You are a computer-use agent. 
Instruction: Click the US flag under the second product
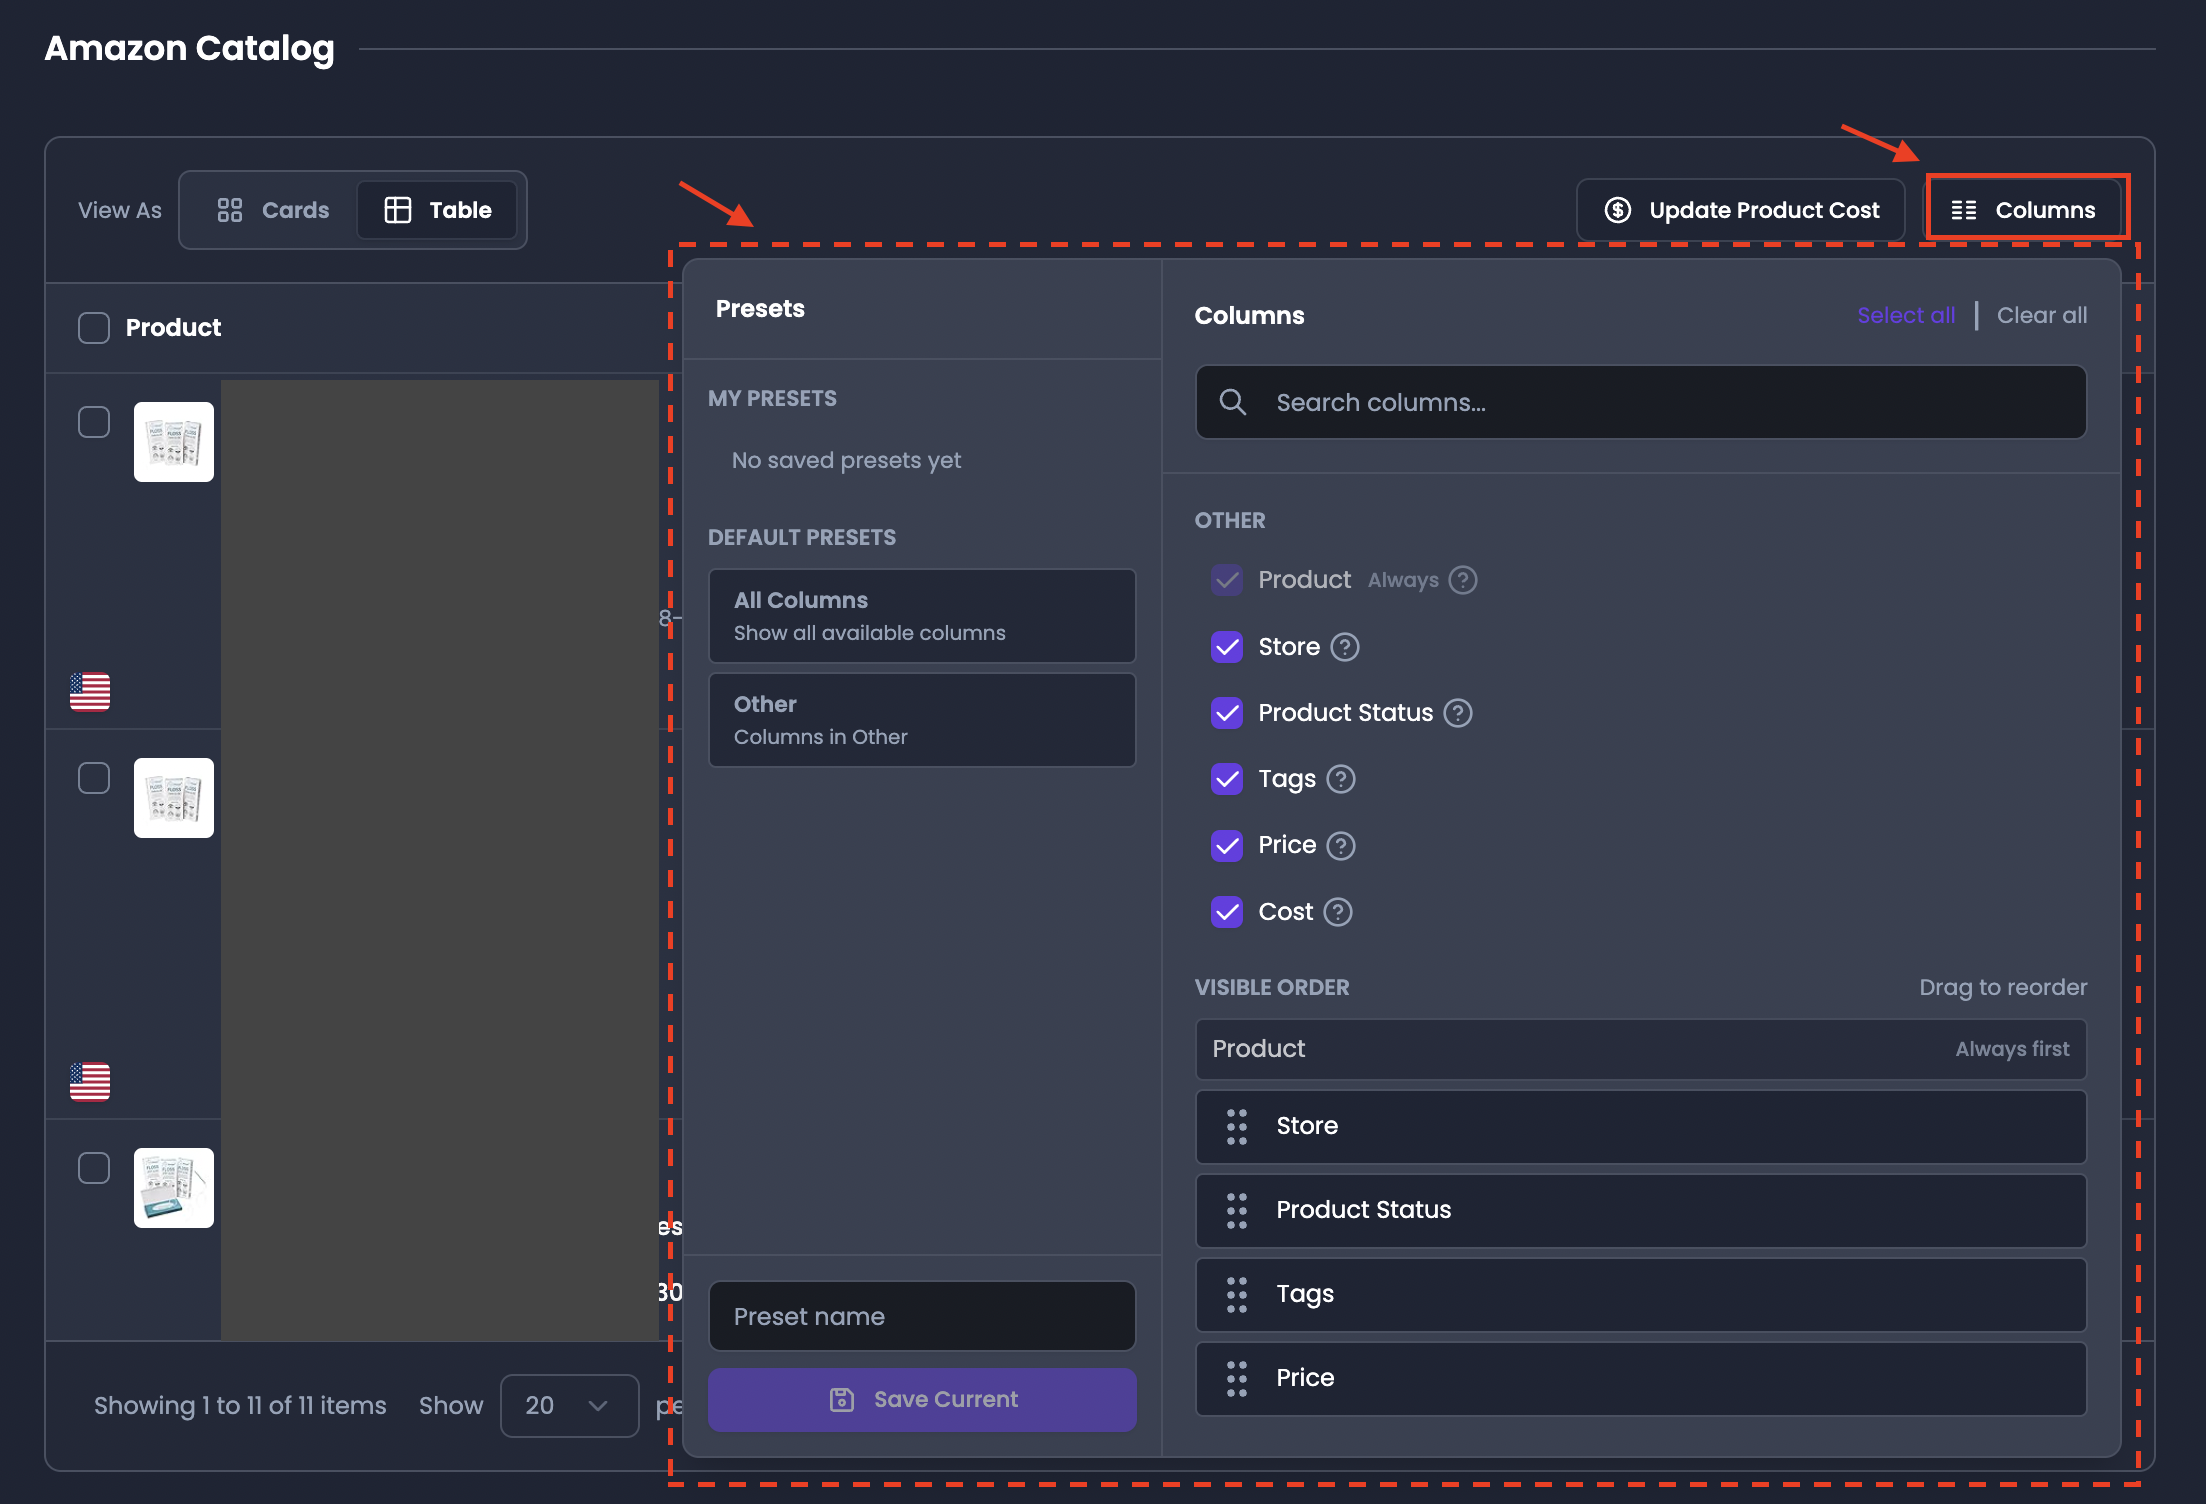click(x=90, y=1081)
